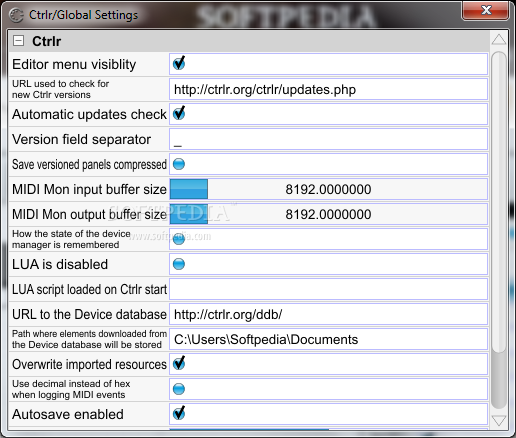Adjust MIDI Mon output buffer size slider
This screenshot has height=438, width=516.
328,214
